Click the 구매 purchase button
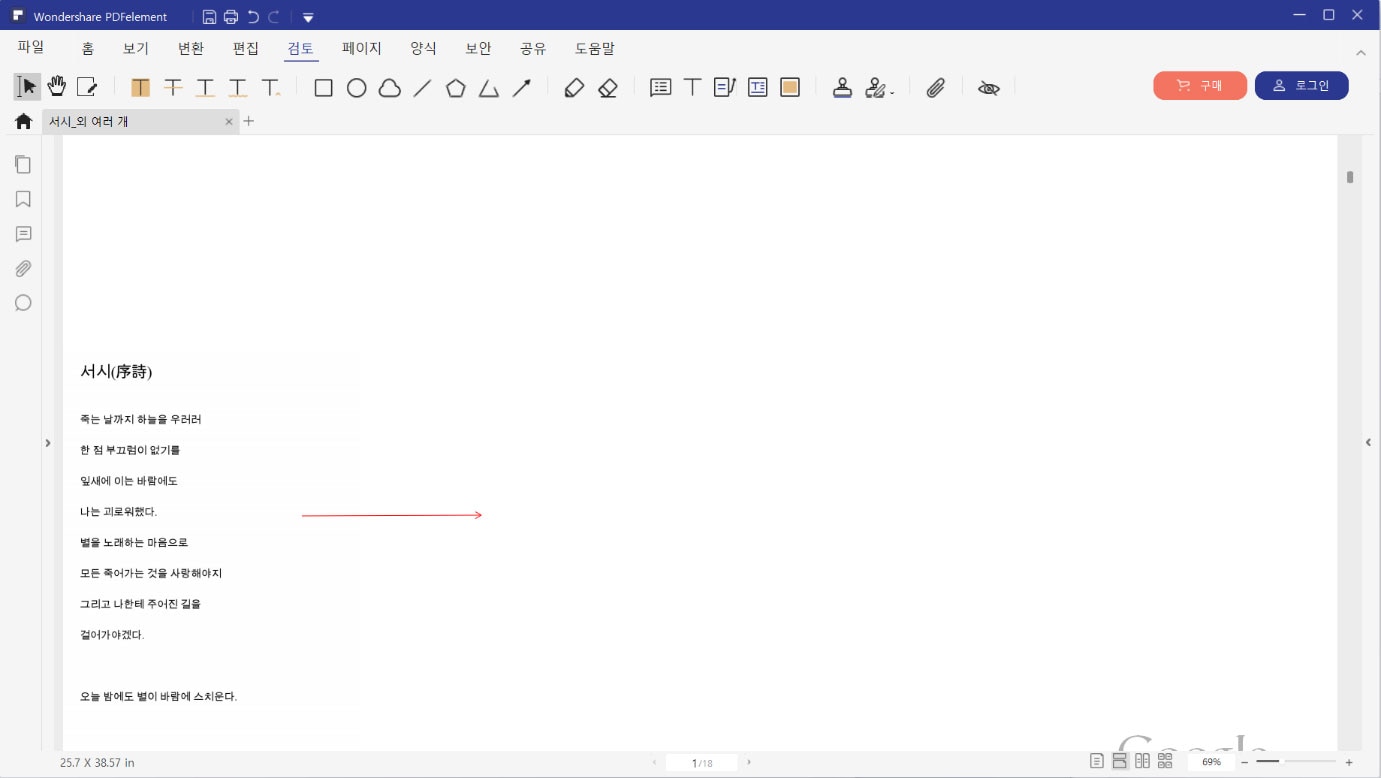1381x778 pixels. pos(1200,86)
